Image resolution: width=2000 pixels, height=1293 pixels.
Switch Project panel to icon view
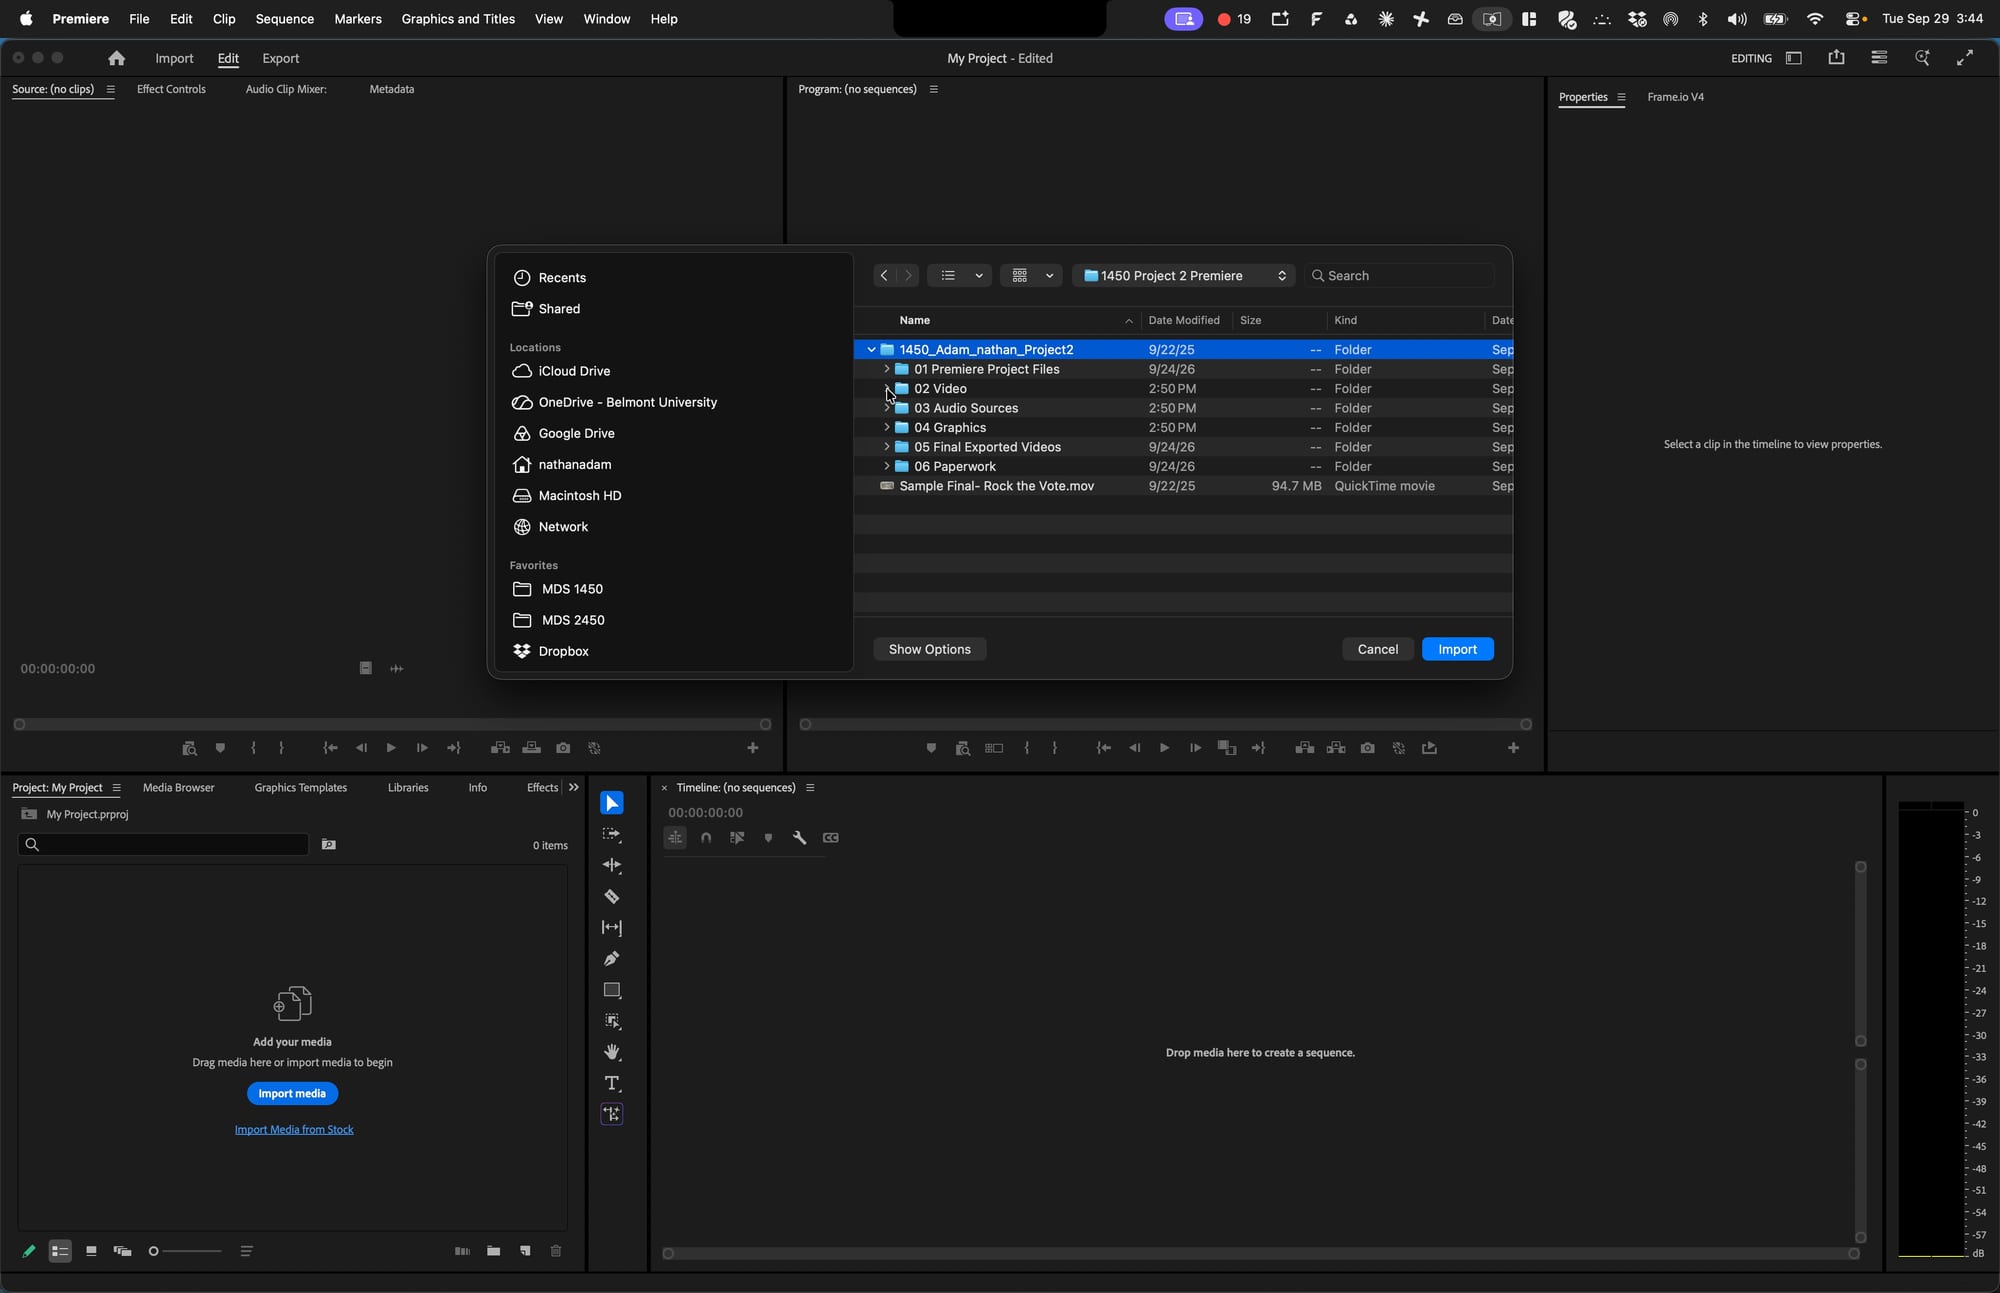click(x=91, y=1251)
